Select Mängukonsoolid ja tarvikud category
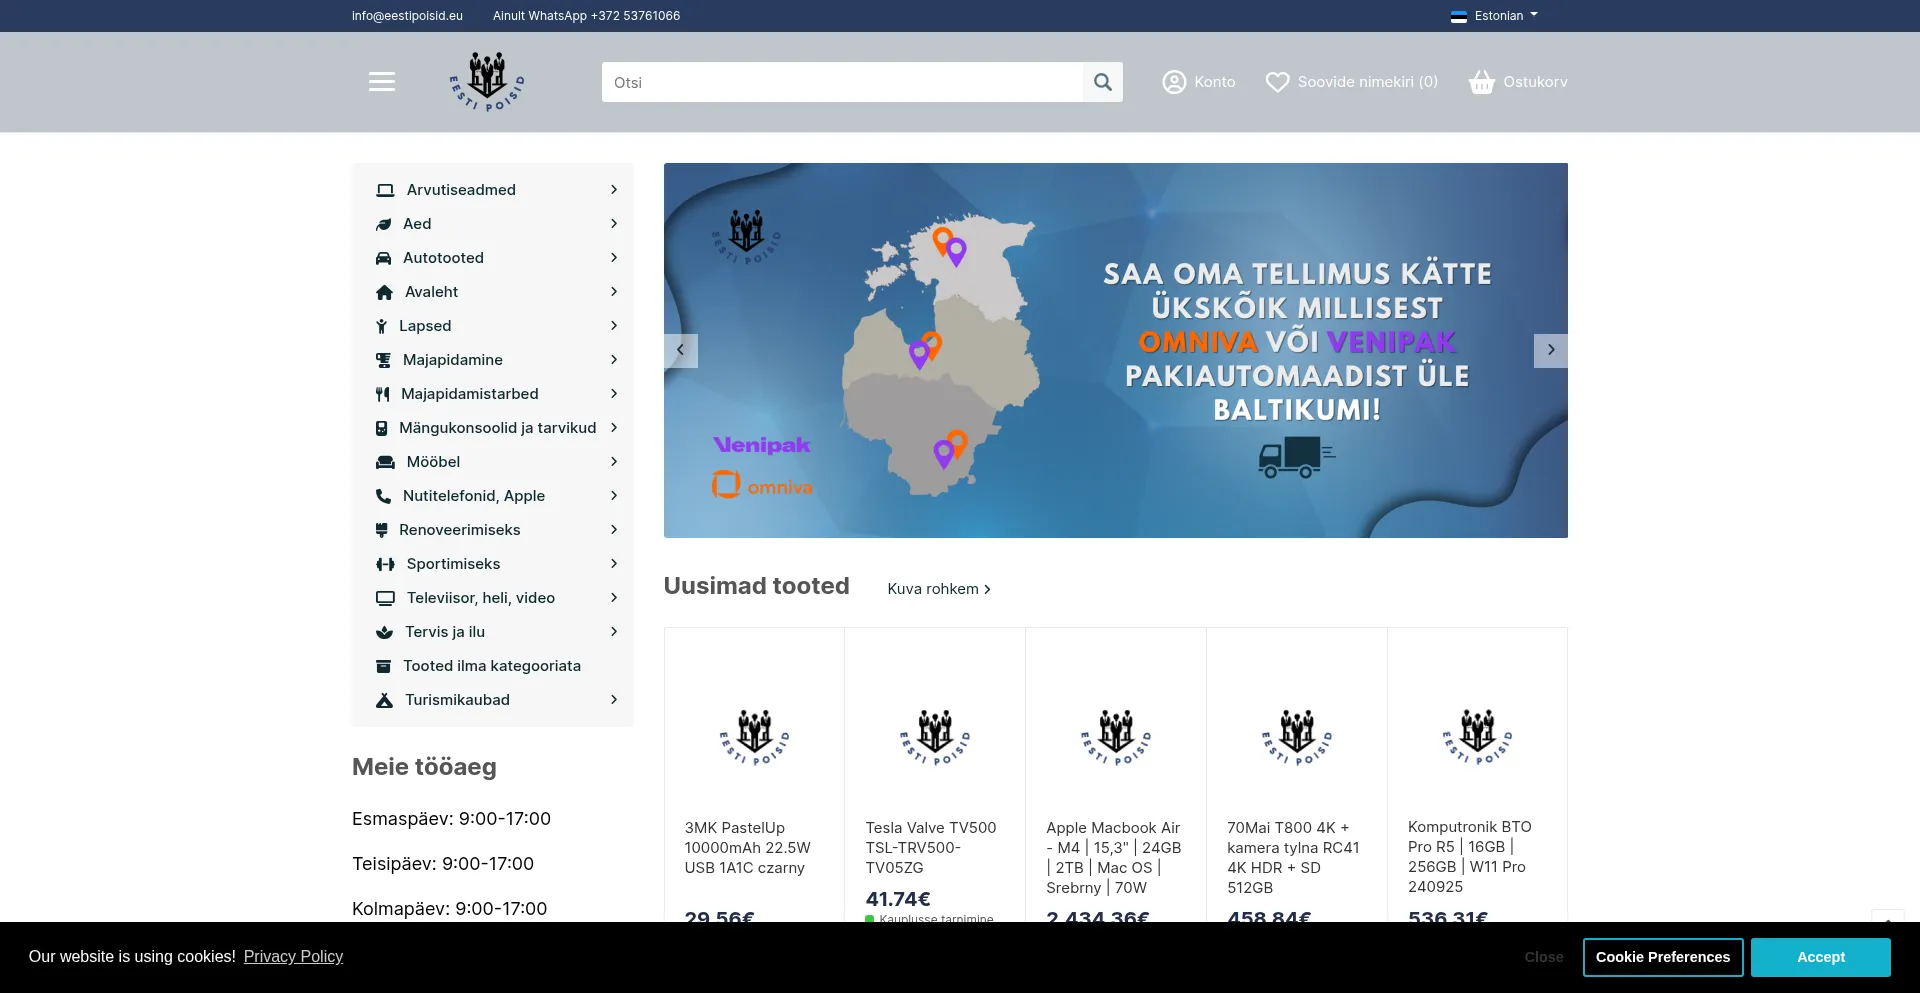Viewport: 1920px width, 993px height. click(497, 428)
